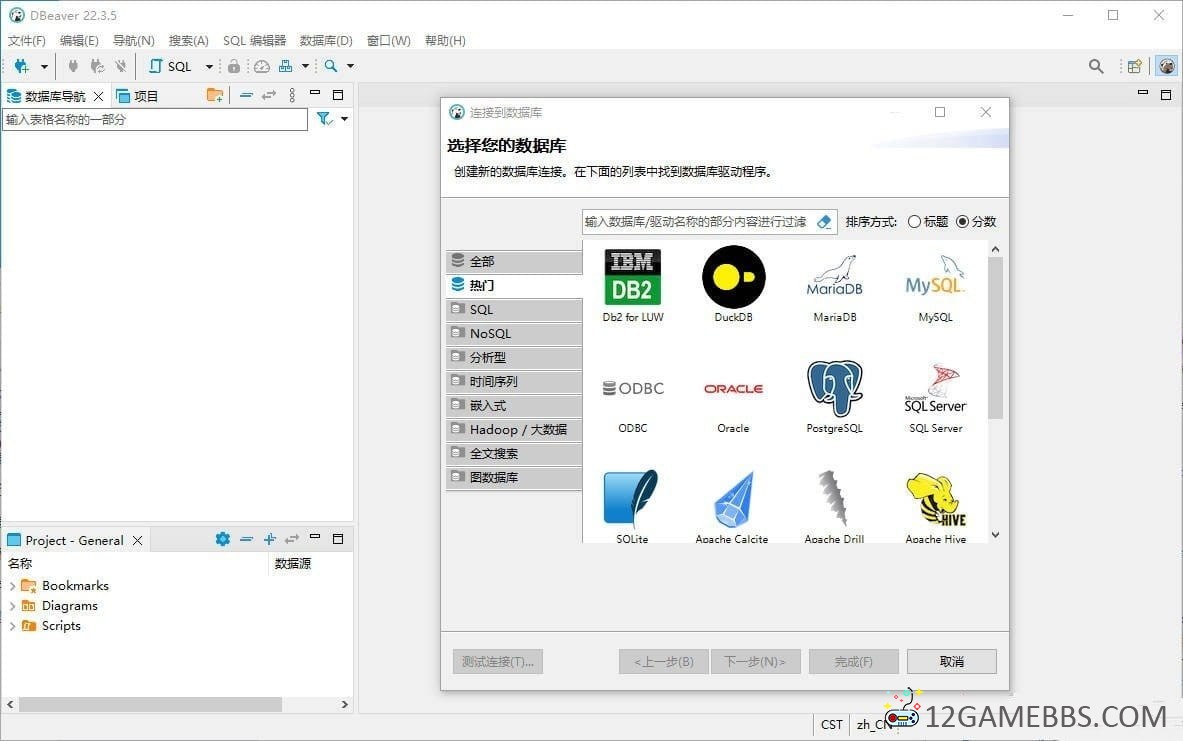Viewport: 1183px width, 741px height.
Task: Pick the PostgreSQL elephant icon
Action: coord(834,397)
